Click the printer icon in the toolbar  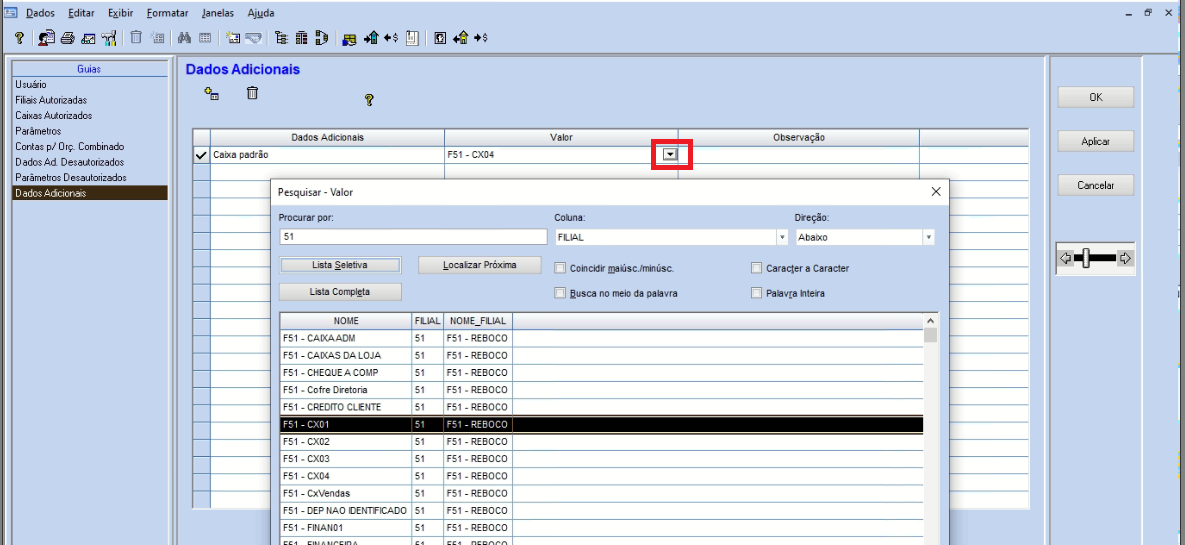[68, 38]
